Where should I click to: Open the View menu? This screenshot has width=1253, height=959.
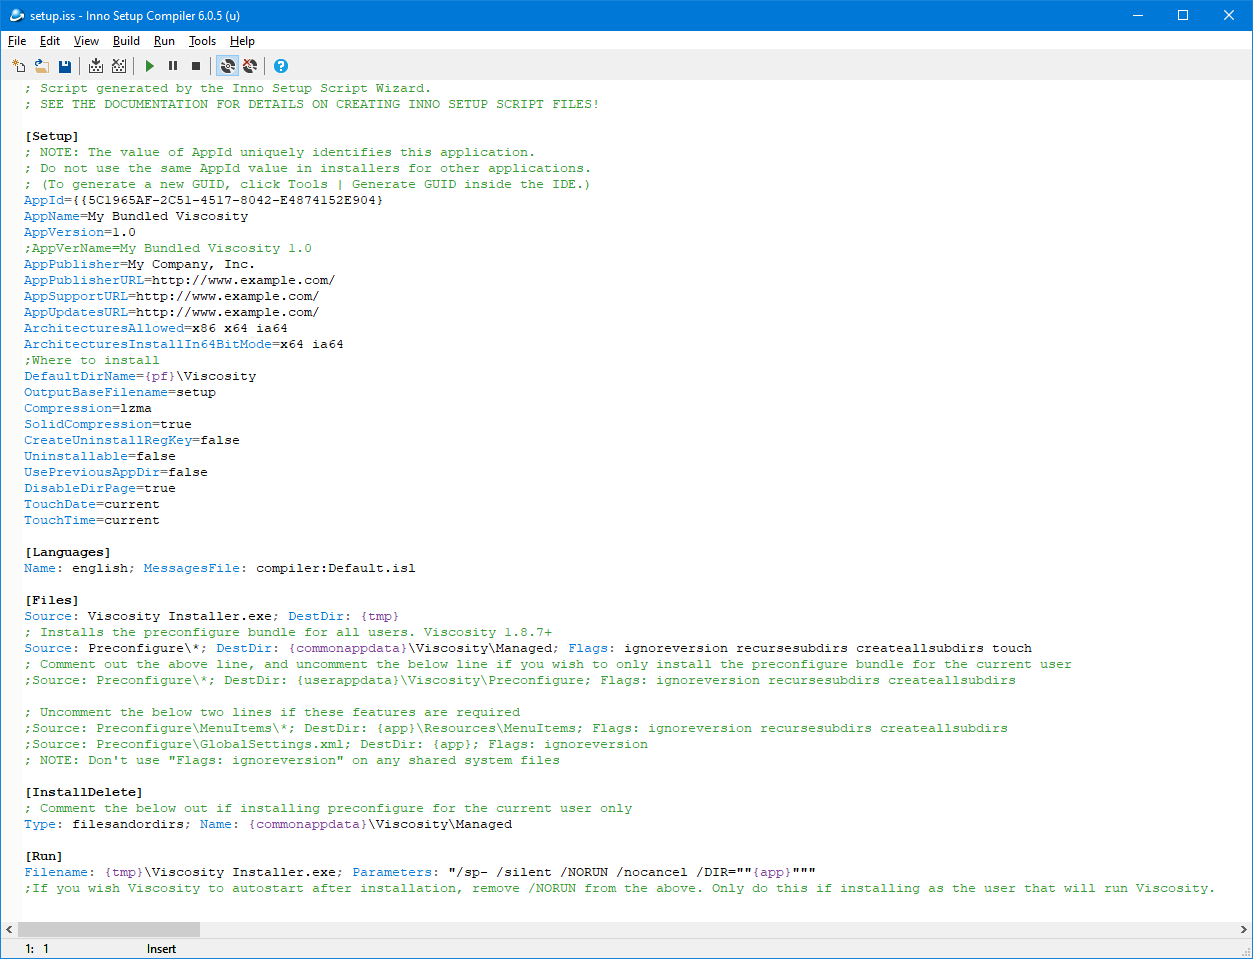[86, 41]
